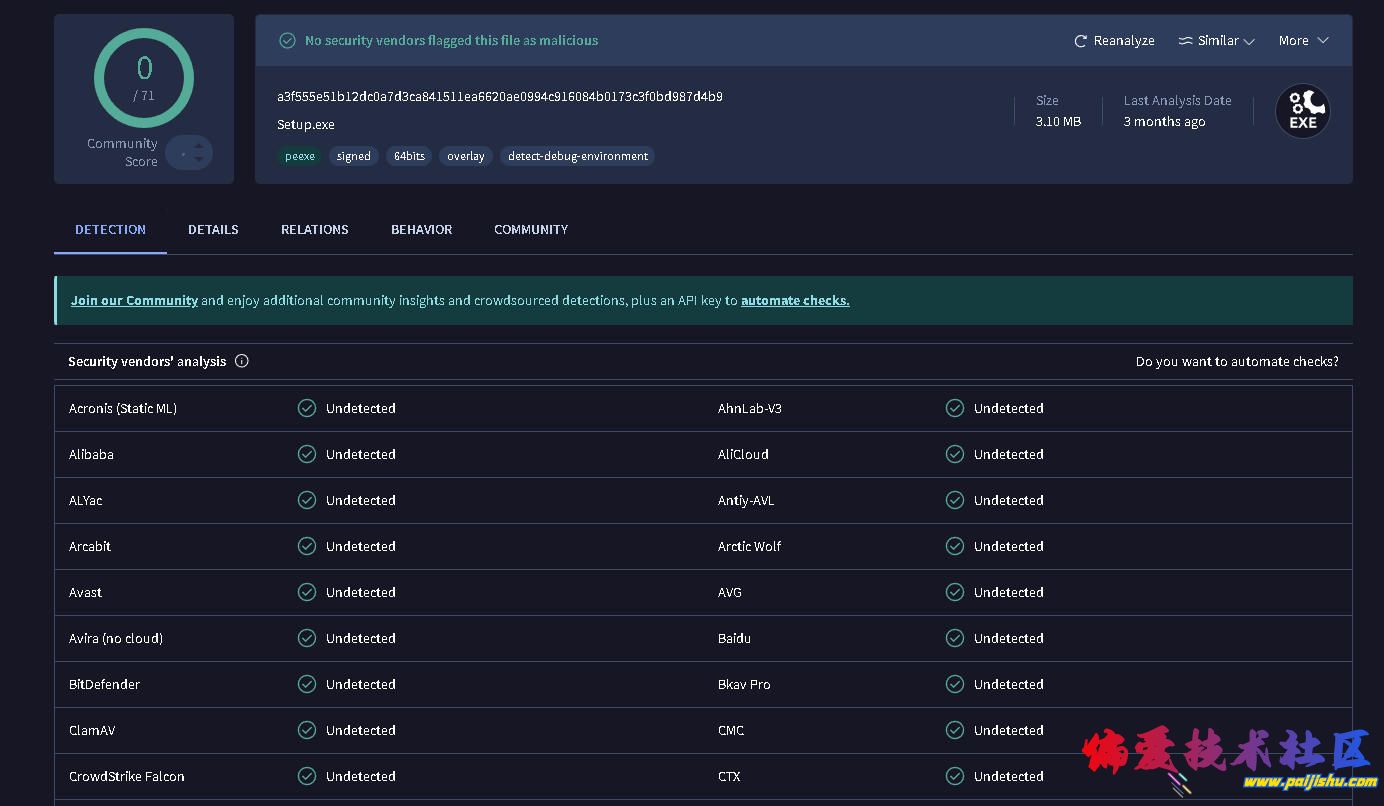Click the 0/71 detection score circle
1384x806 pixels.
point(144,78)
